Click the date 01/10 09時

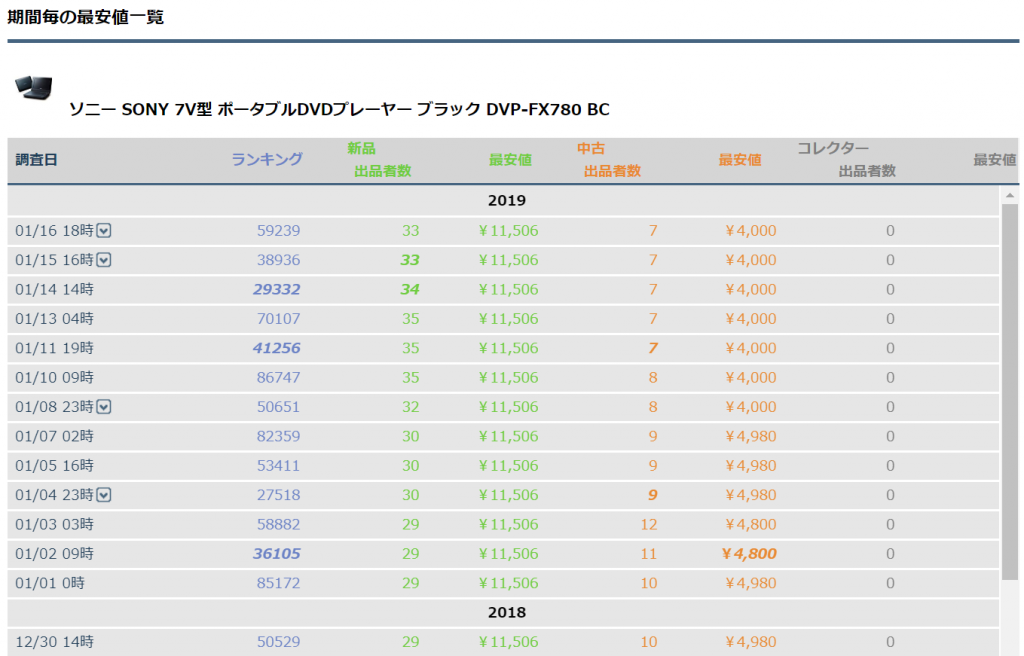tap(55, 378)
